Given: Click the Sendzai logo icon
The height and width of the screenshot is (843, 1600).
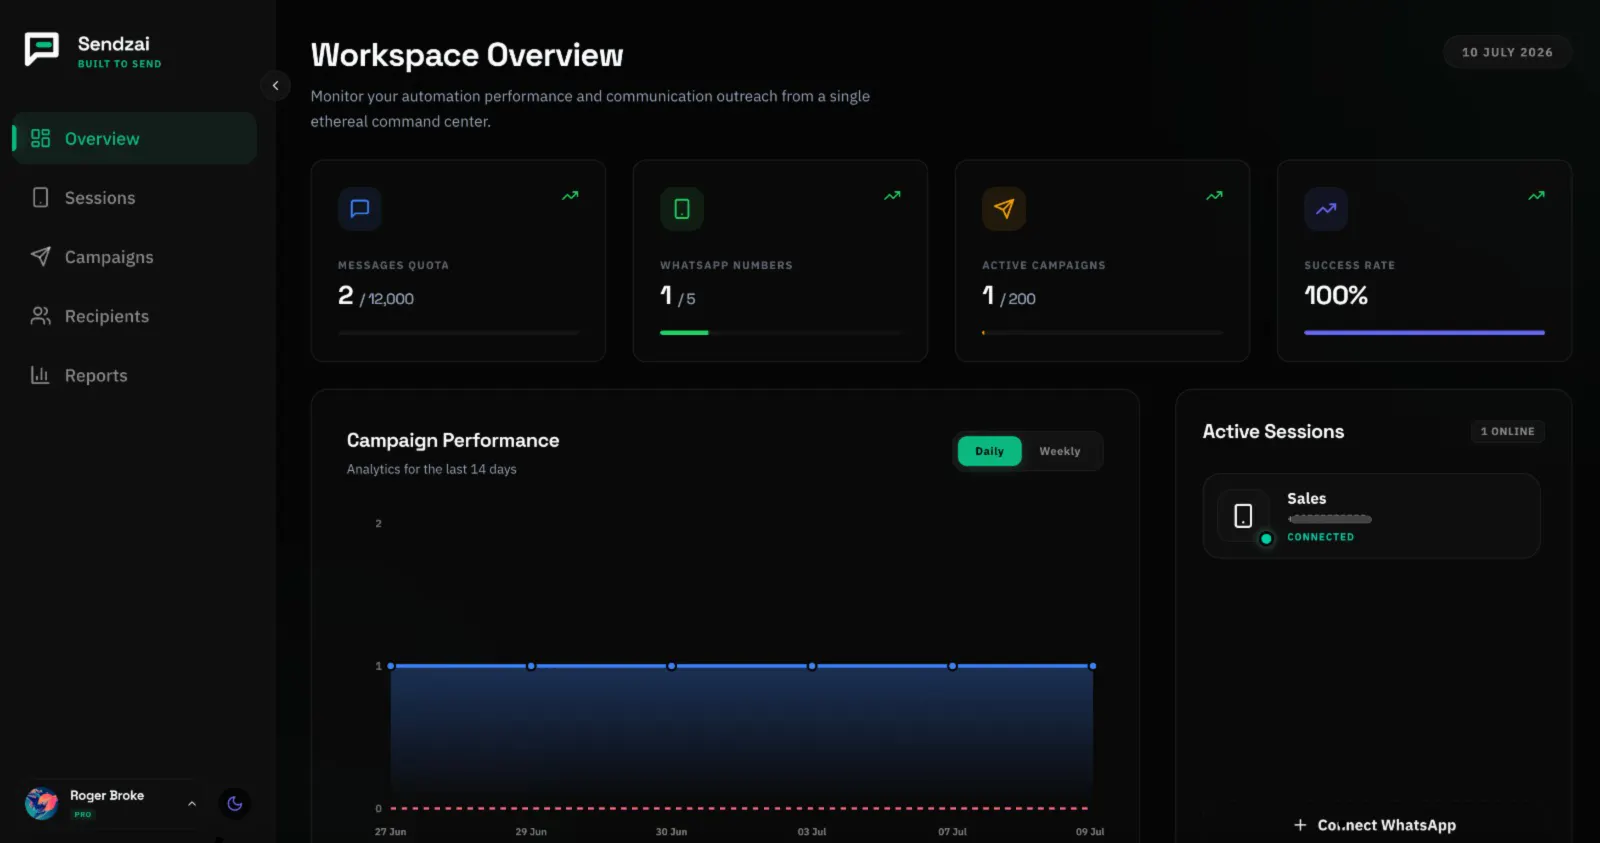Looking at the screenshot, I should [42, 49].
